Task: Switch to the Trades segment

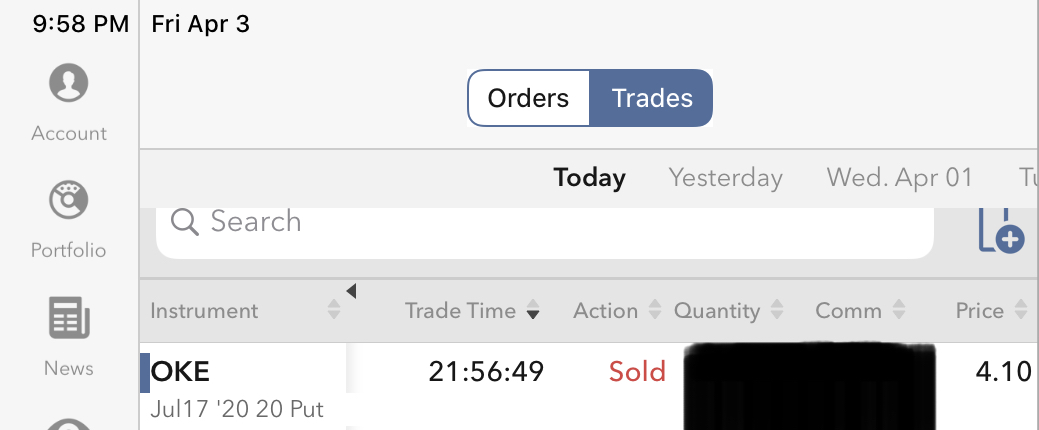Action: (652, 98)
